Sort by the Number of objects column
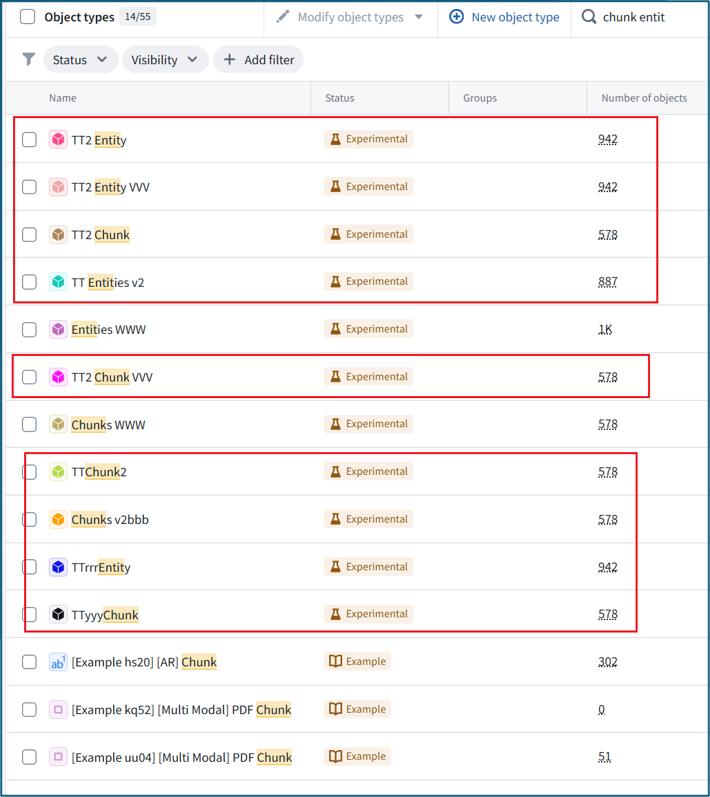This screenshot has height=797, width=710. 644,98
